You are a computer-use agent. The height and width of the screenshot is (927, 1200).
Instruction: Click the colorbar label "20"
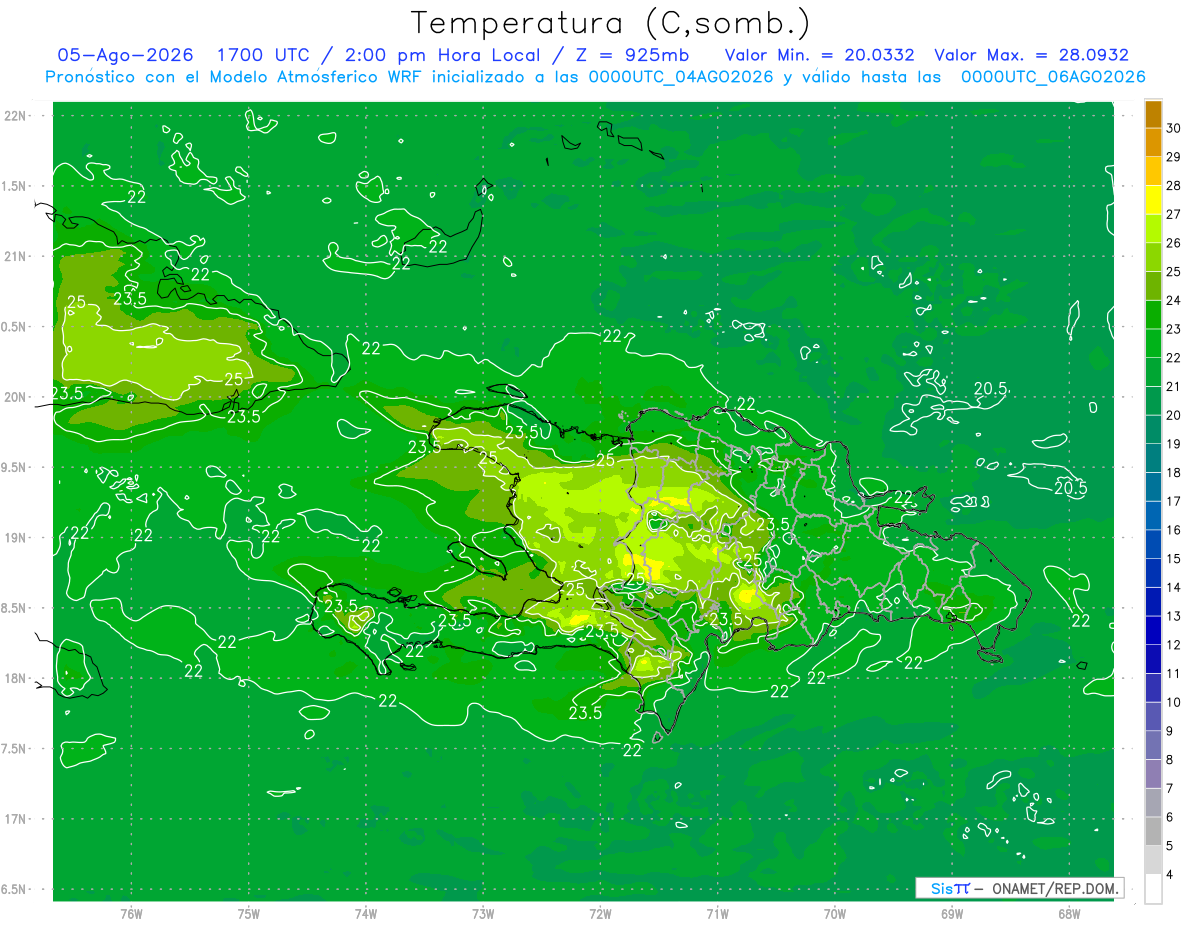coord(1173,415)
